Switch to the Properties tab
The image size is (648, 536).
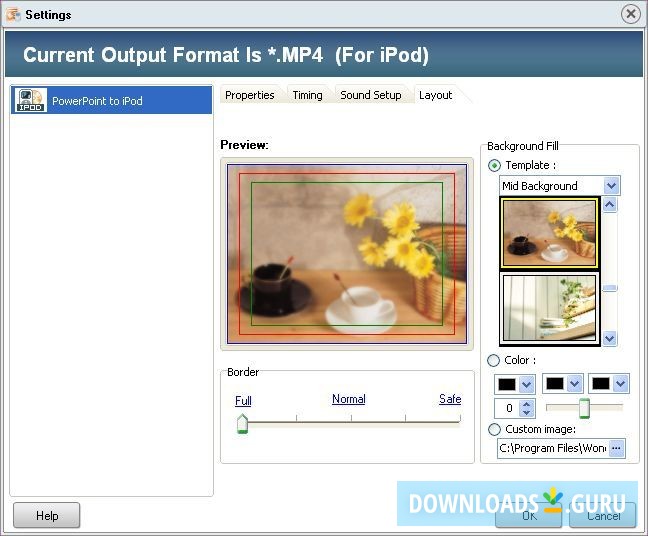(x=250, y=95)
